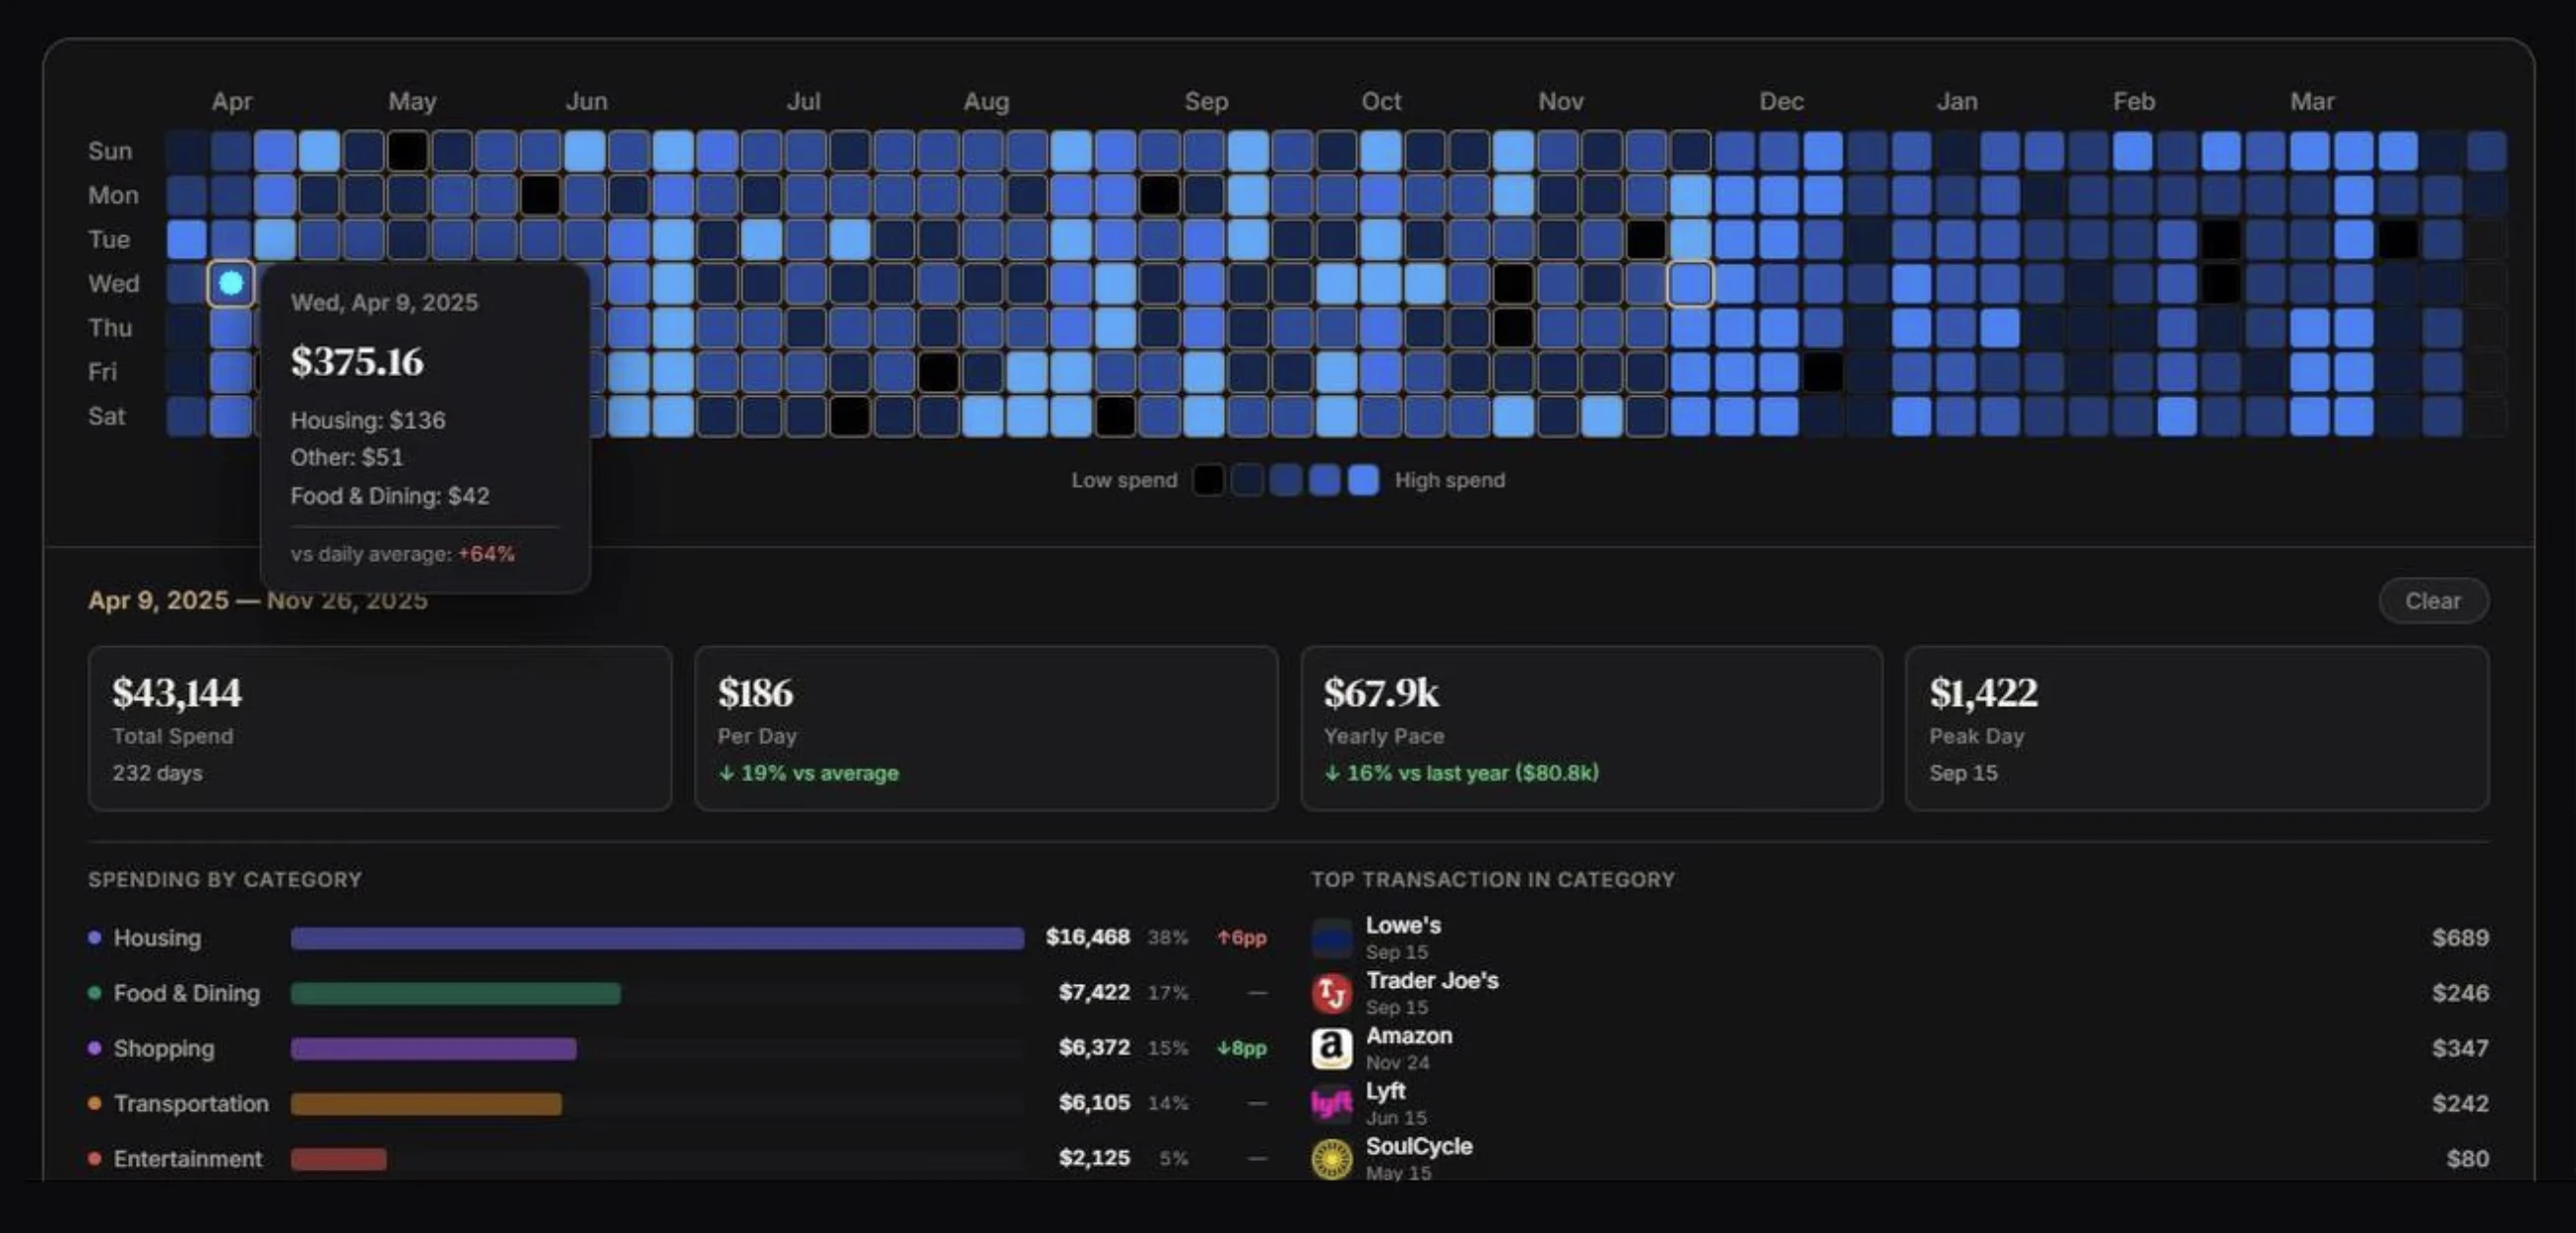Screen dimensions: 2576x1233
Task: Click the Lowe's merchant logo
Action: click(x=1332, y=938)
